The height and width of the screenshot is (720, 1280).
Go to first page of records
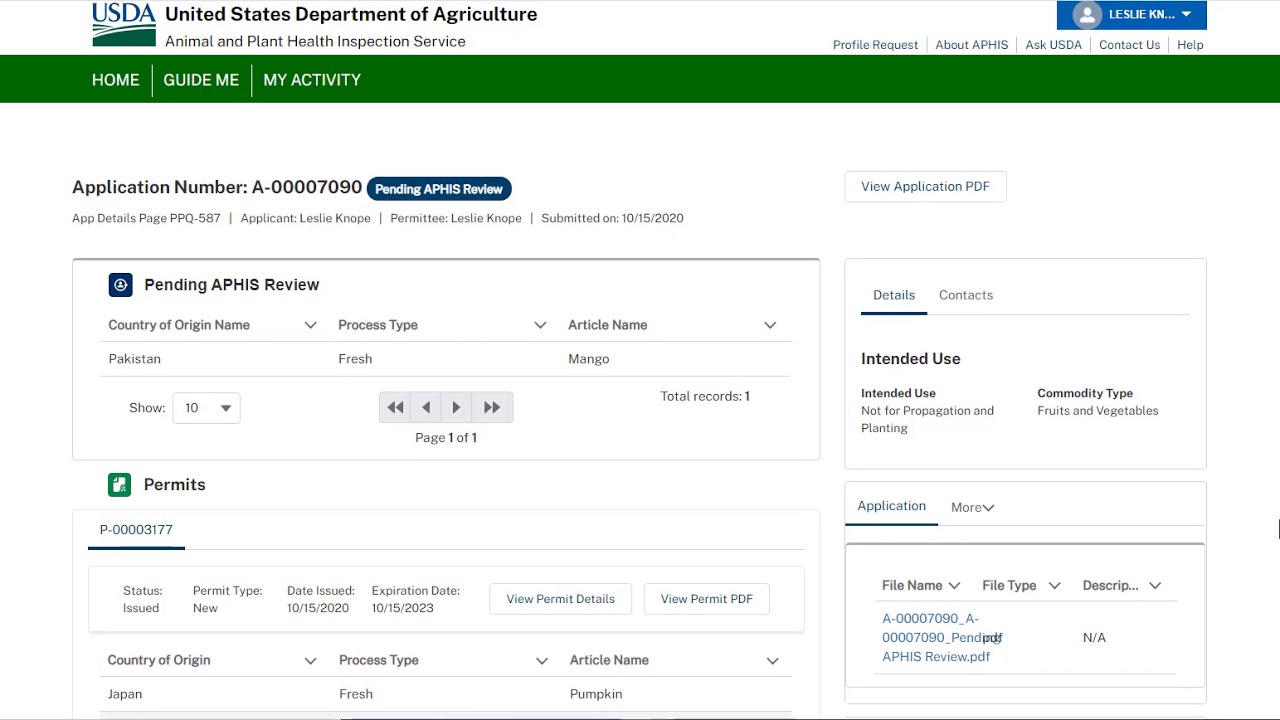pyautogui.click(x=396, y=408)
